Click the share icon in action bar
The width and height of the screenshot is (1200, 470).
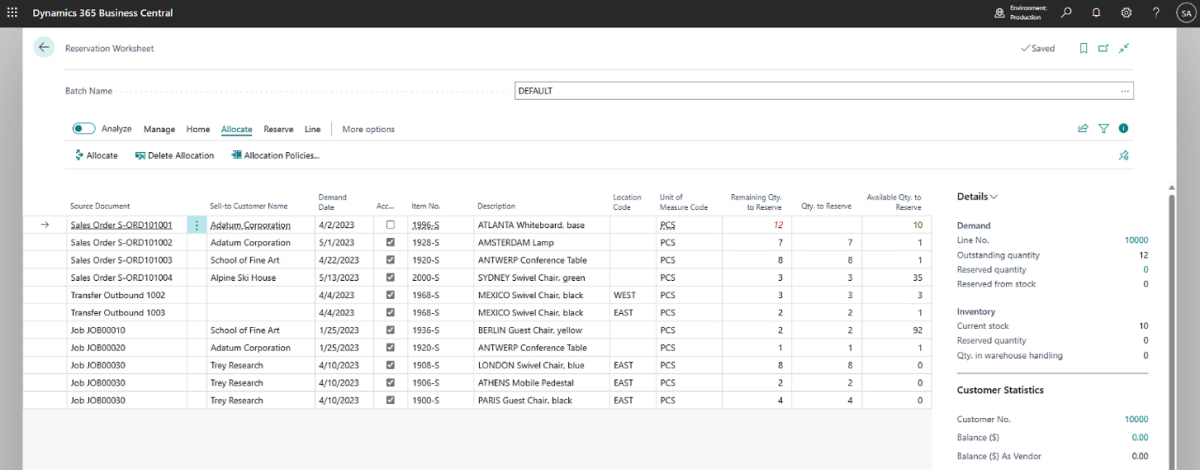click(1083, 129)
